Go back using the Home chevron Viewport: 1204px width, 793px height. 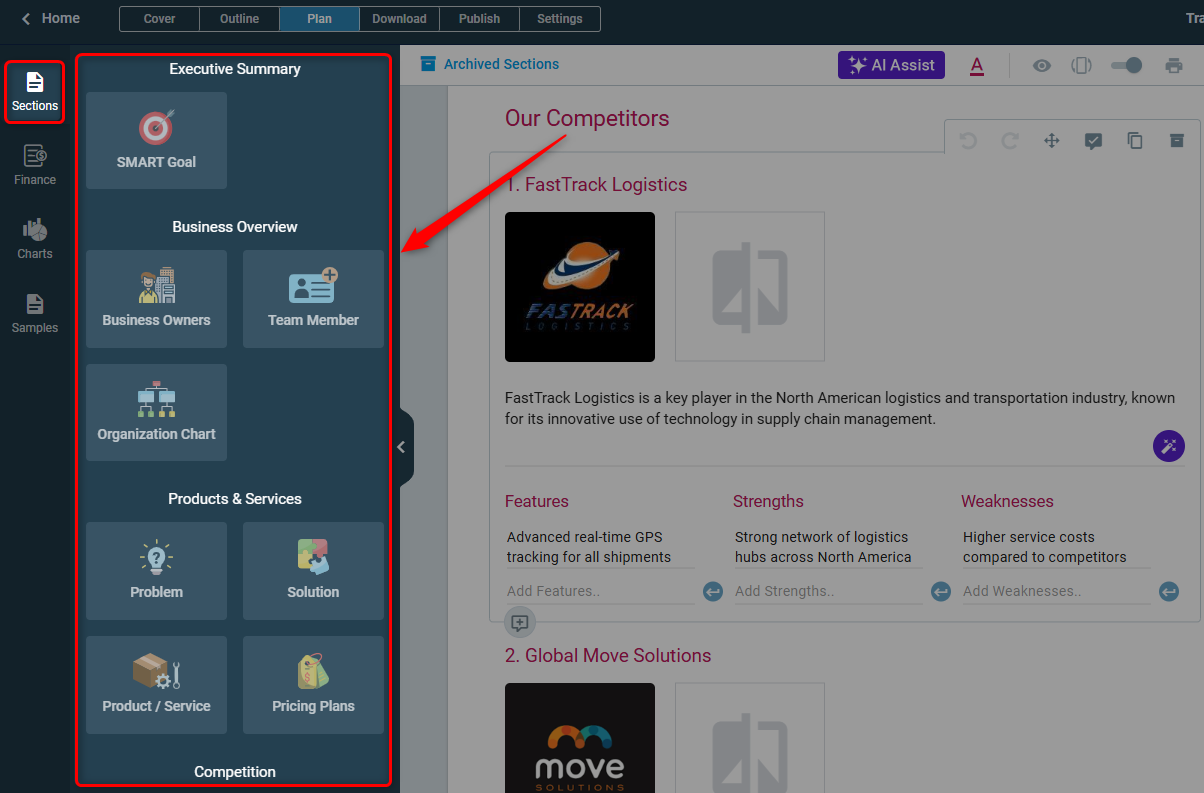[x=26, y=18]
